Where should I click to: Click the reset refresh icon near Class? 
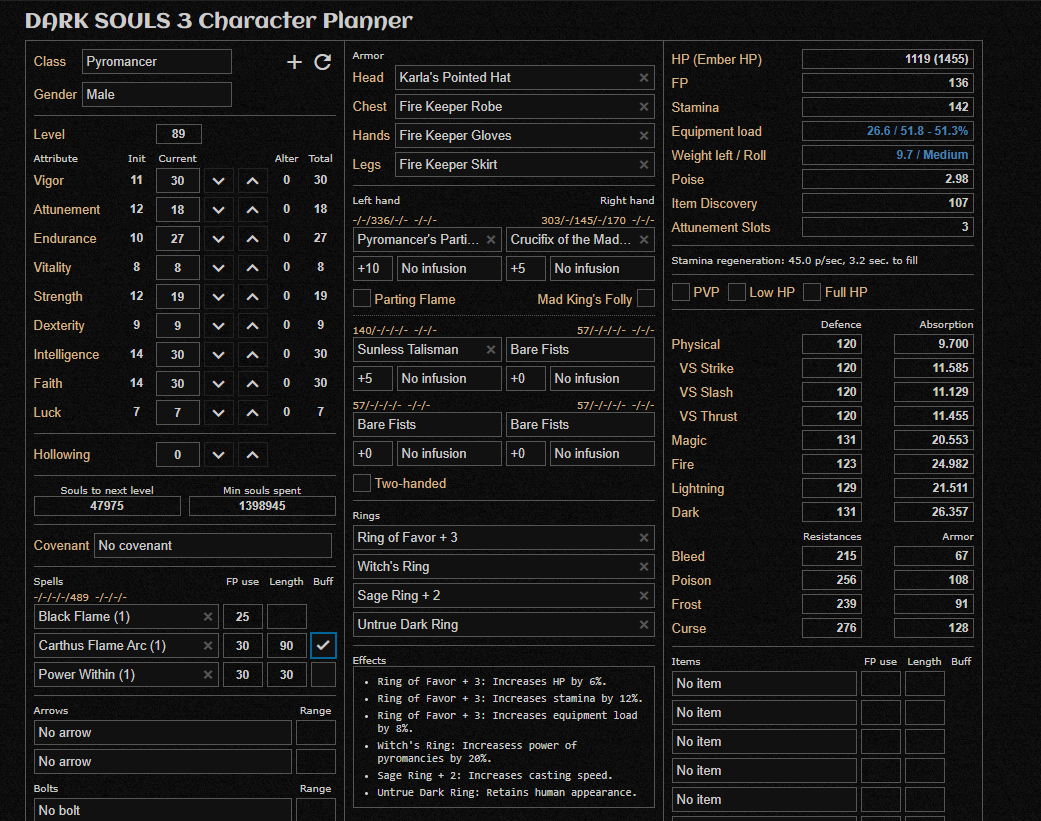click(x=323, y=62)
